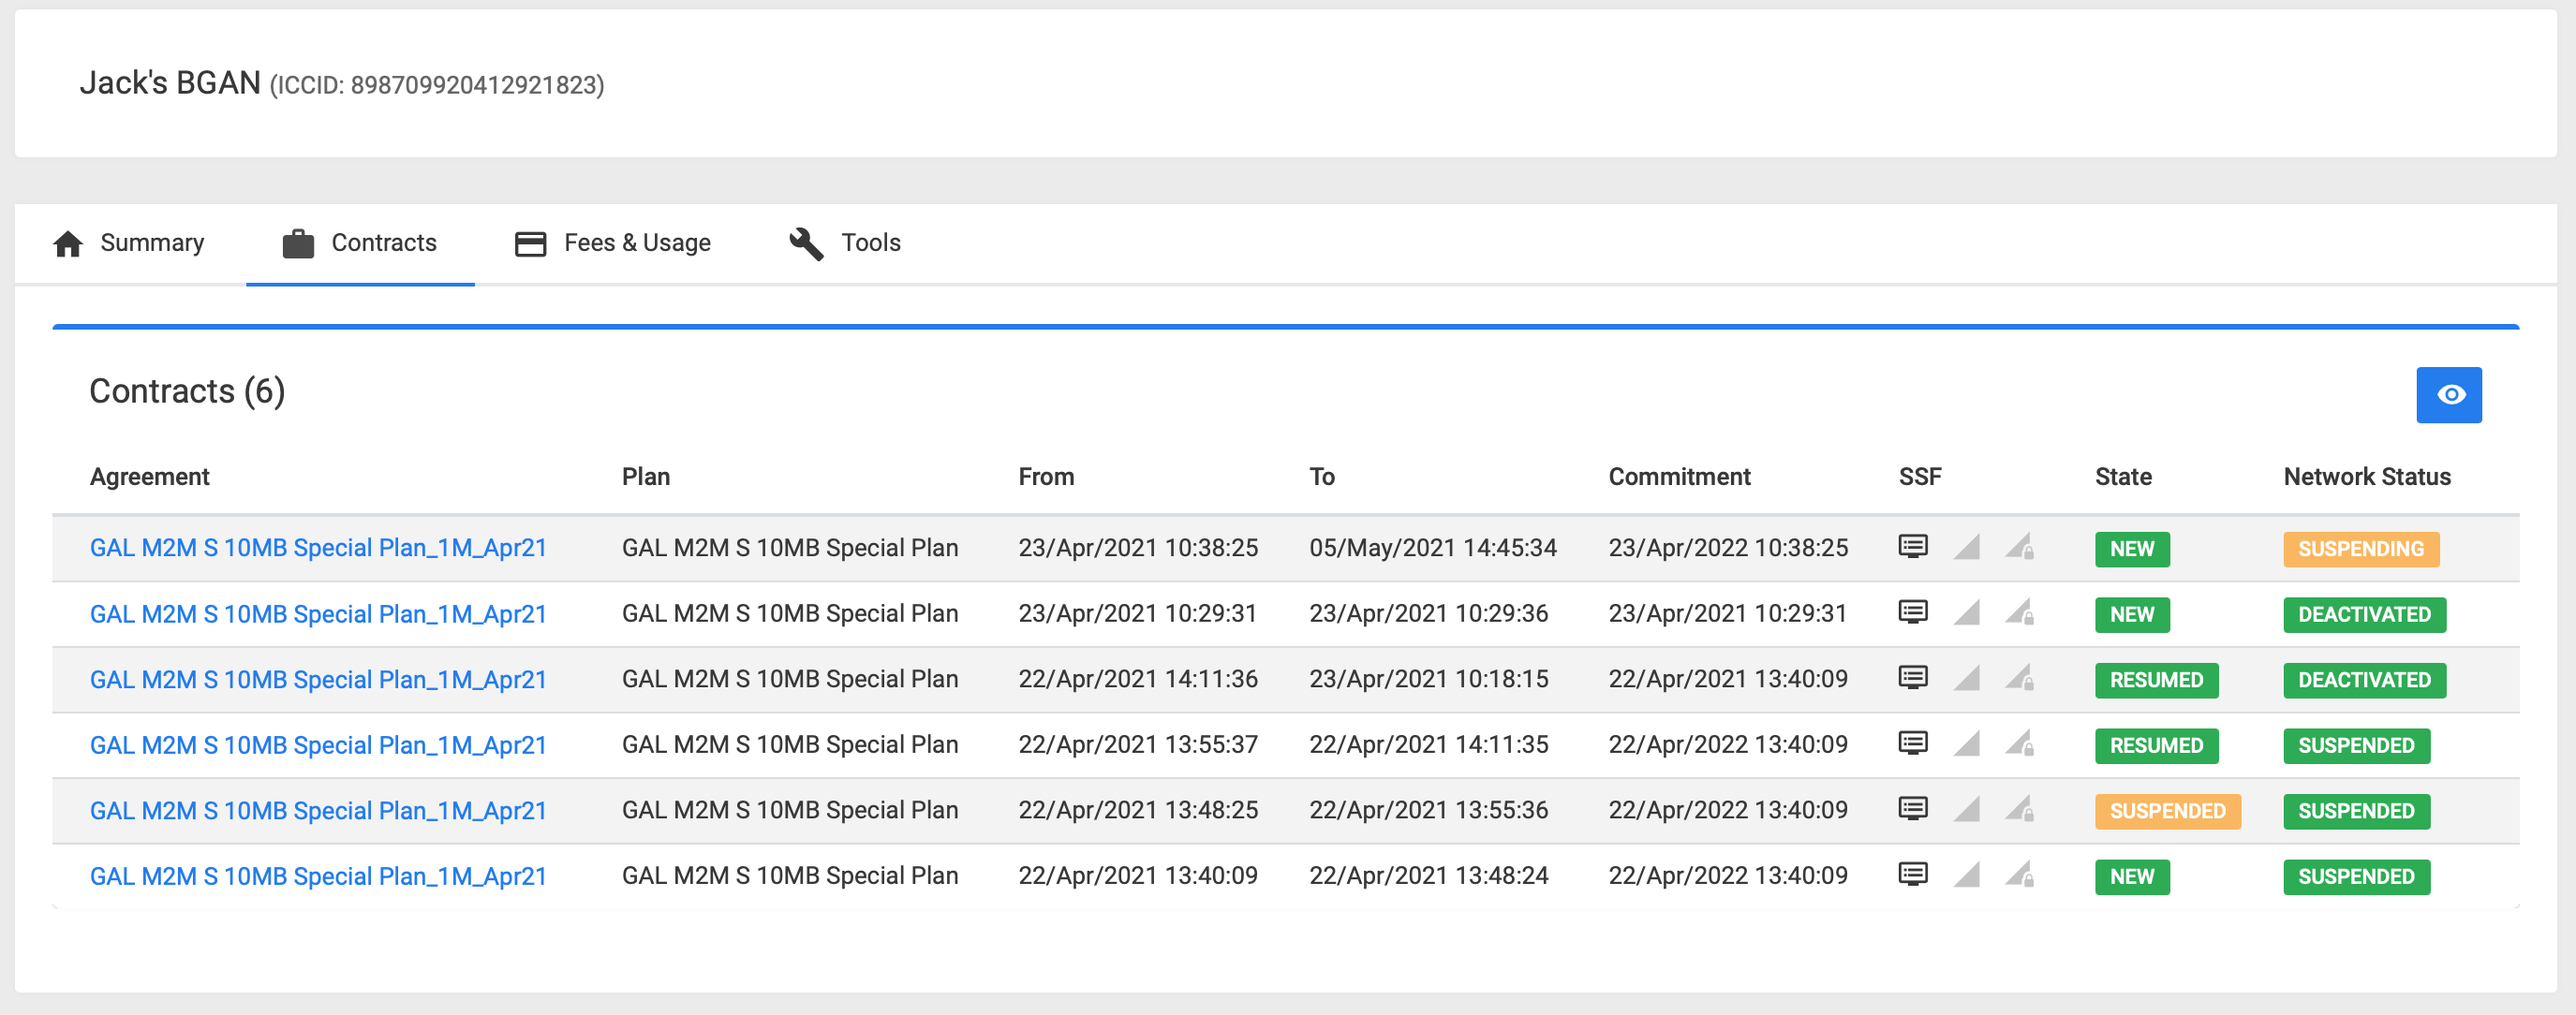Screen dimensions: 2576x1015
Task: Click signal icon in the SUSPENDING row
Action: coord(1966,547)
